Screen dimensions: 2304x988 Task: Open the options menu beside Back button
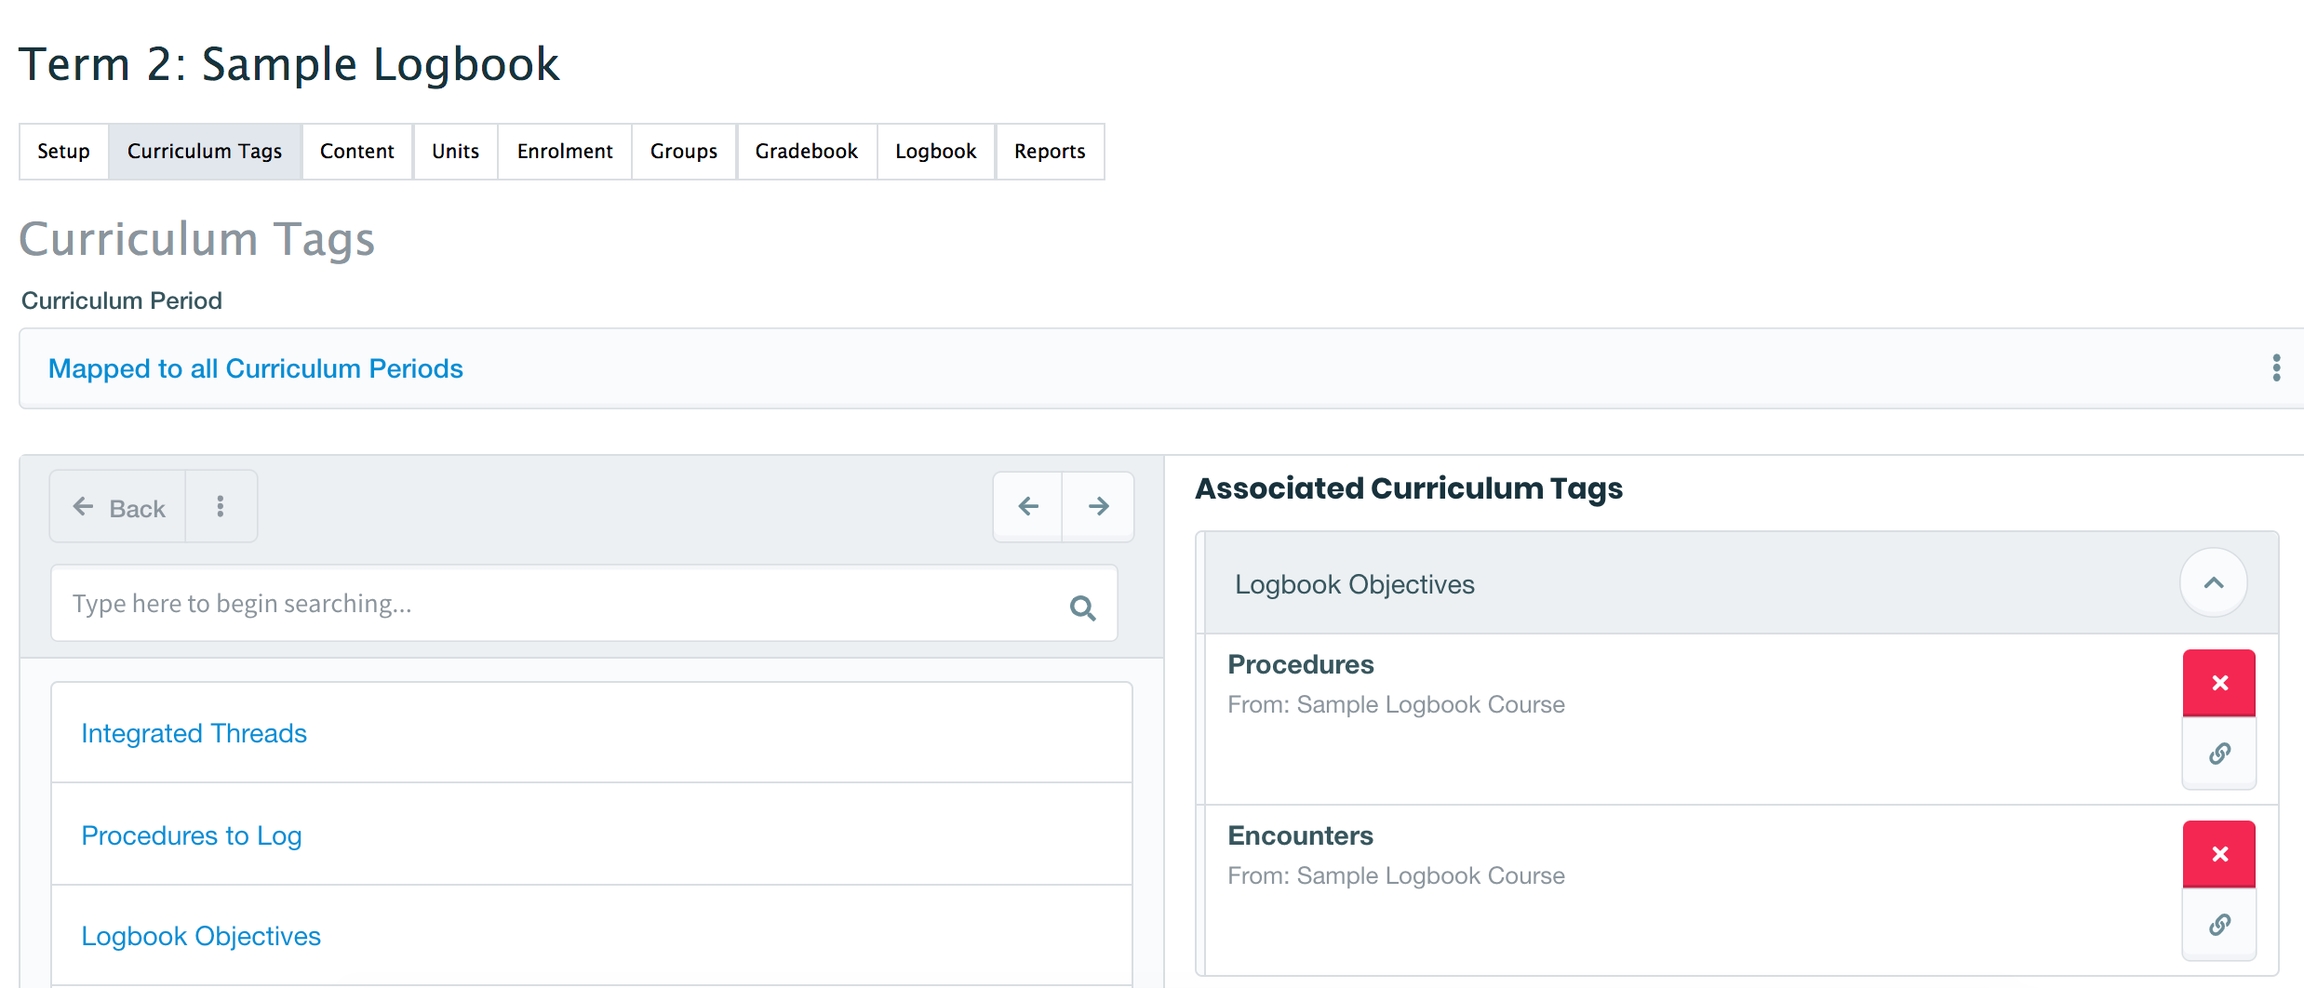pos(220,507)
